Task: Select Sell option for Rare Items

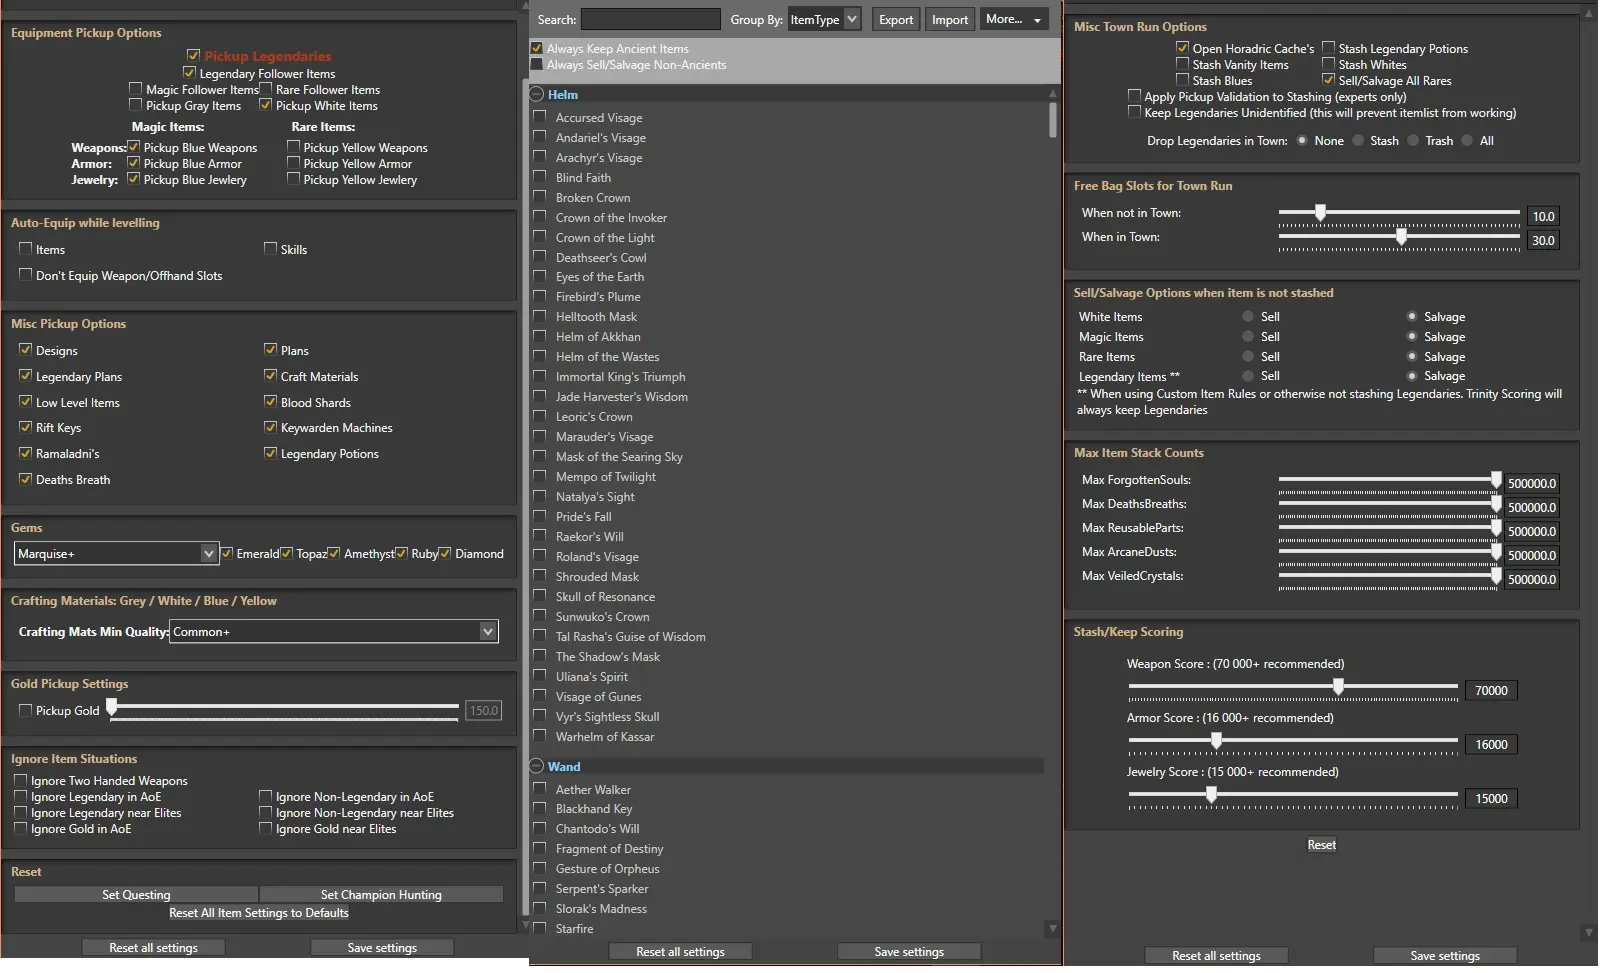Action: coord(1248,357)
